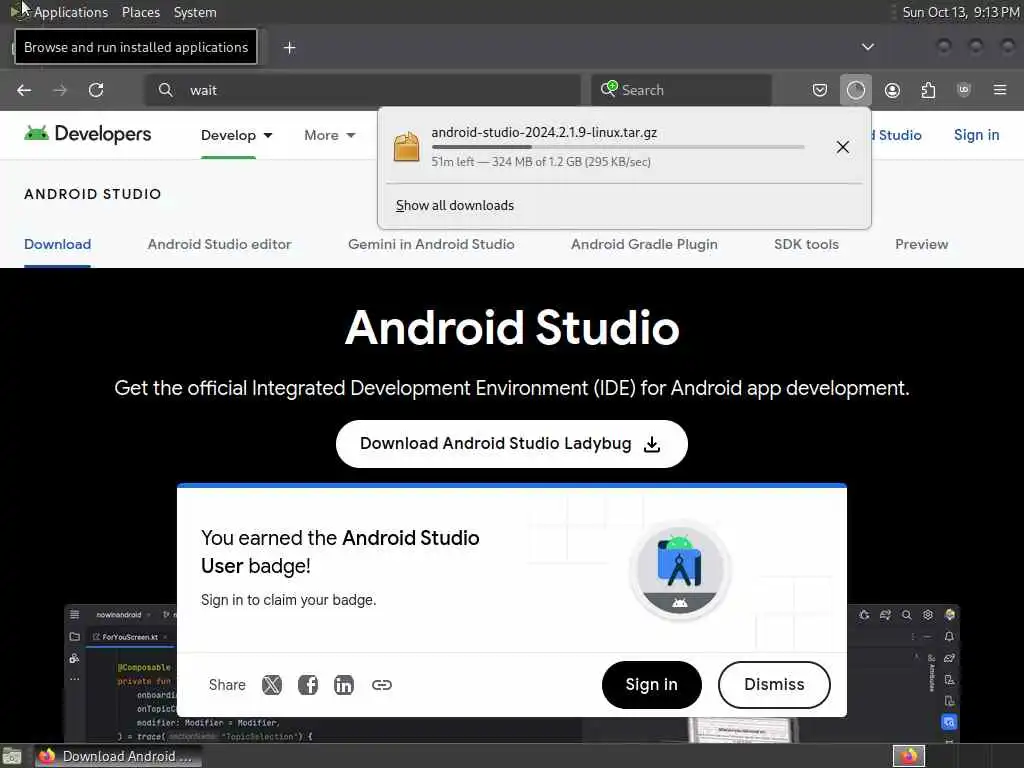Go back with the browser back arrow
This screenshot has width=1024, height=768.
pyautogui.click(x=24, y=90)
